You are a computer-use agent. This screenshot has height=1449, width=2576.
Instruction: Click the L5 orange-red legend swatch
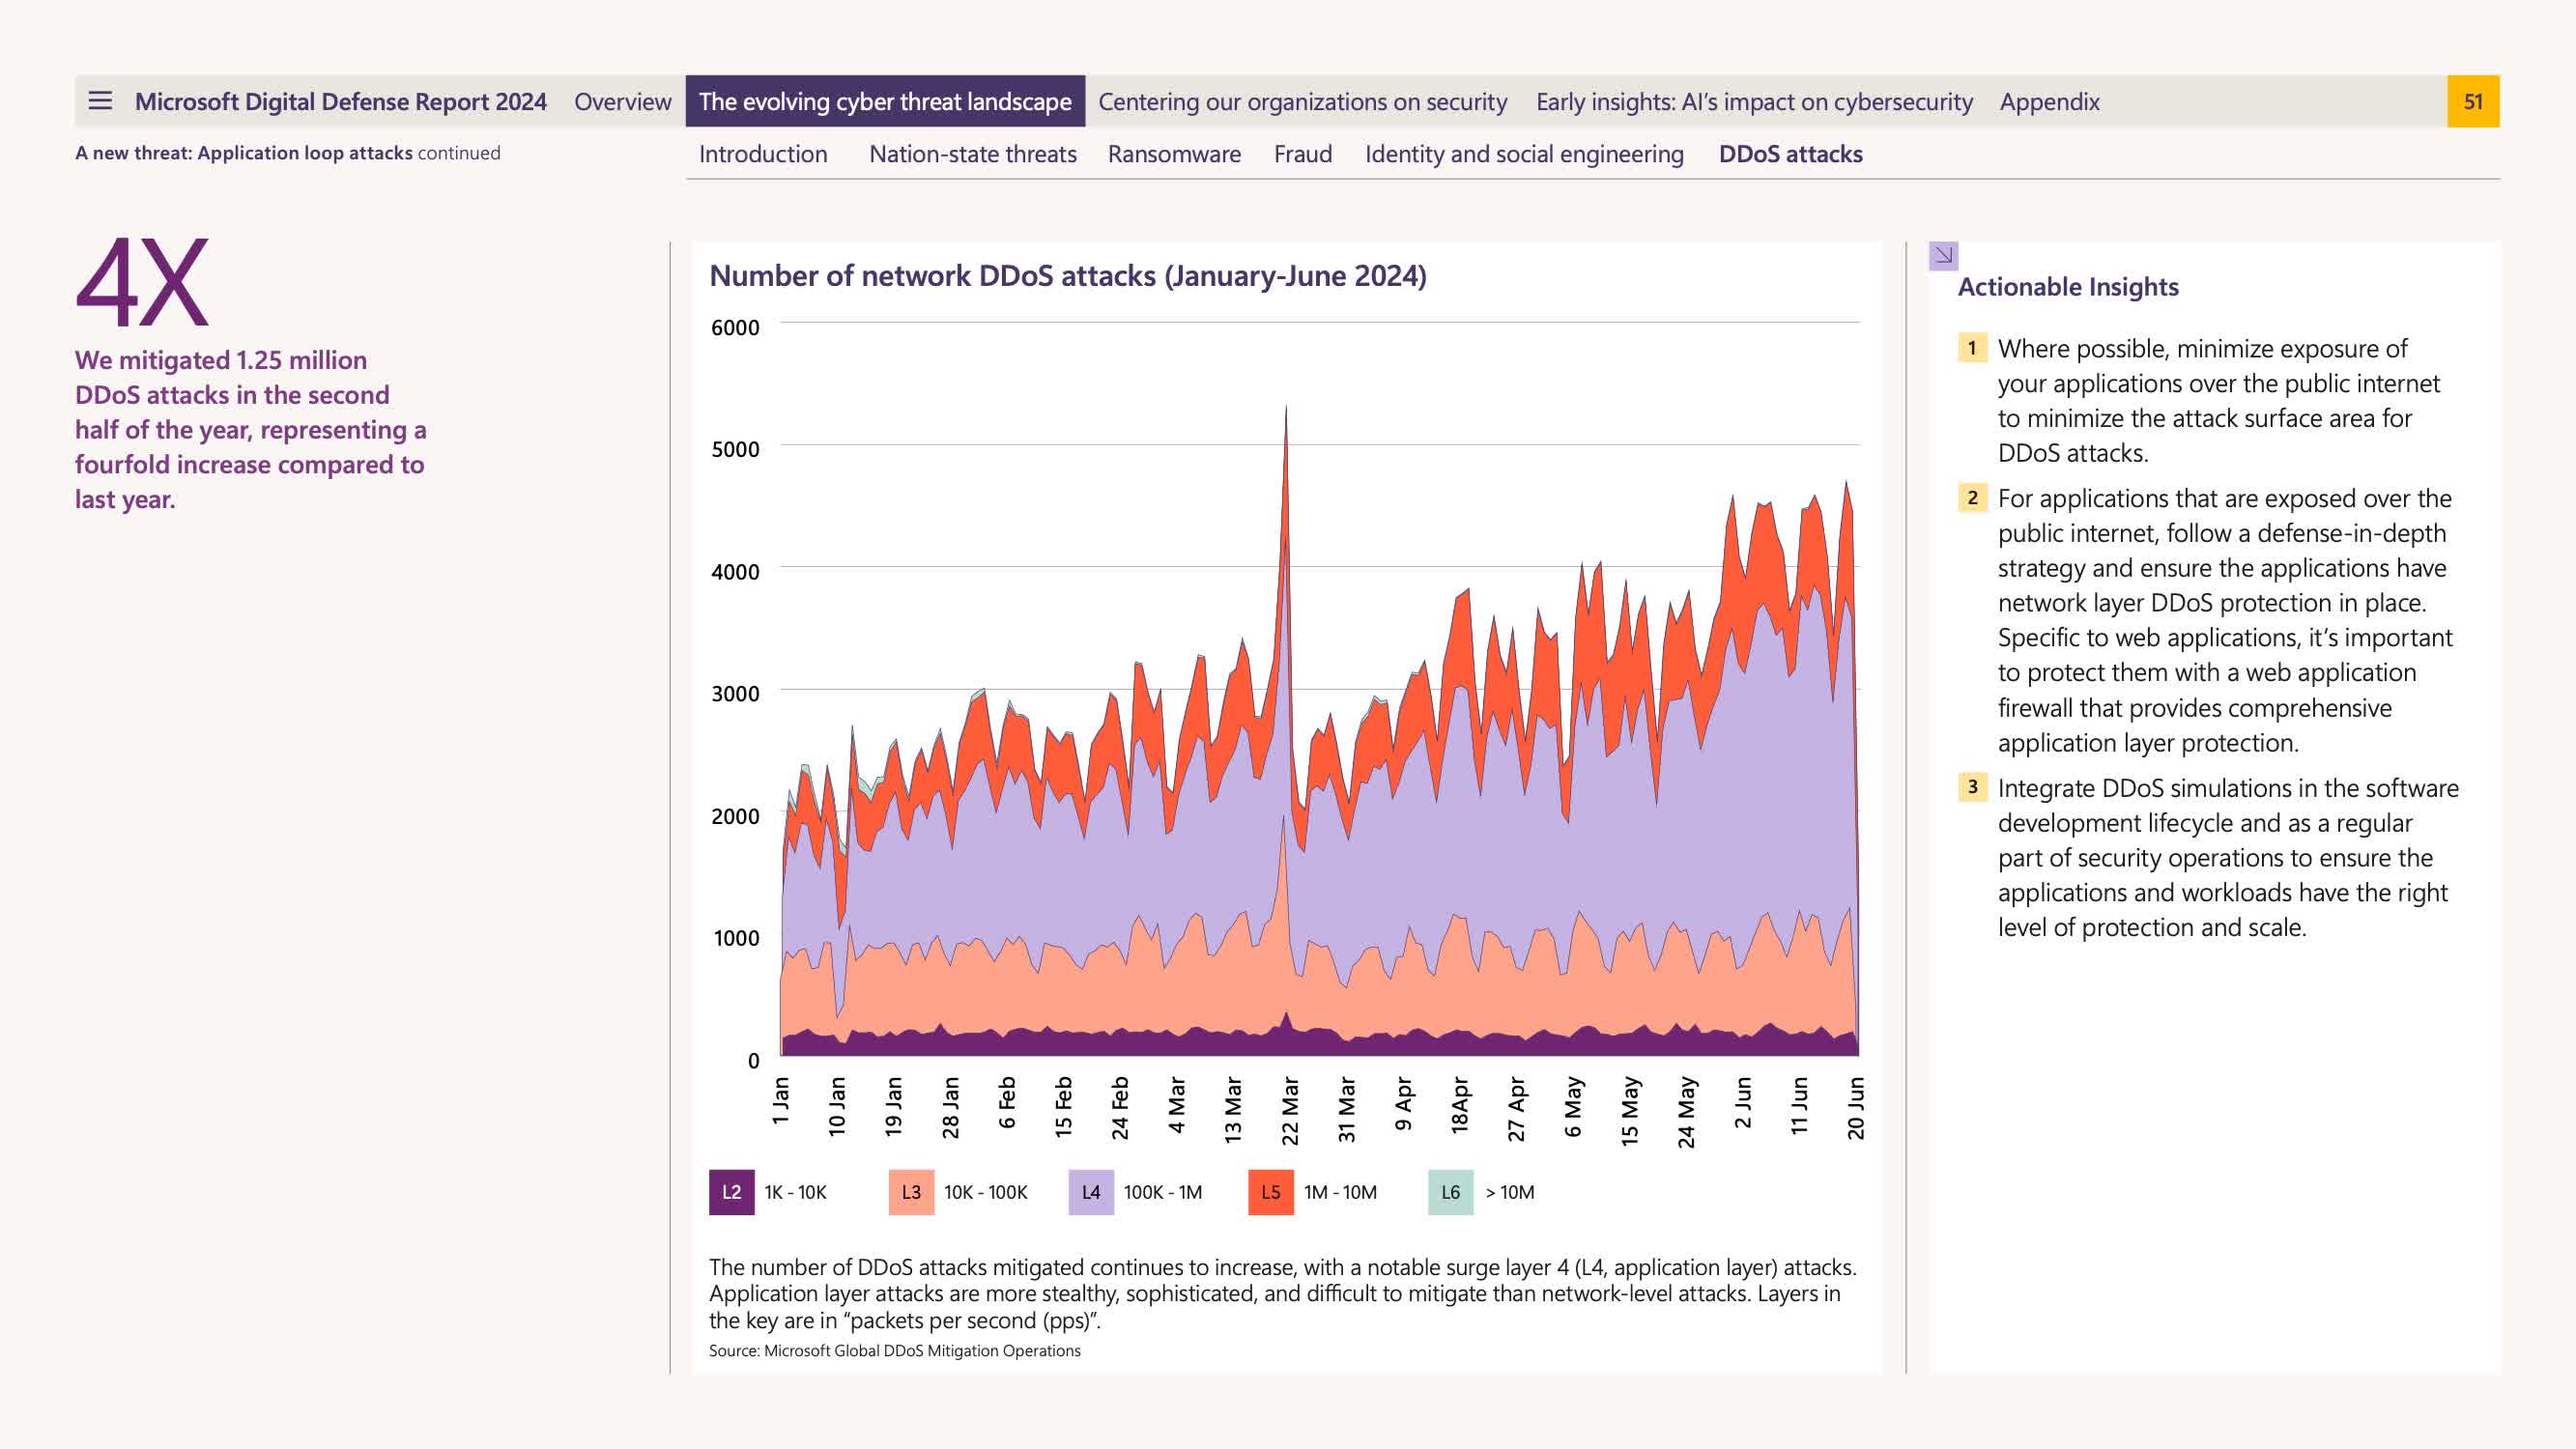pos(1270,1192)
